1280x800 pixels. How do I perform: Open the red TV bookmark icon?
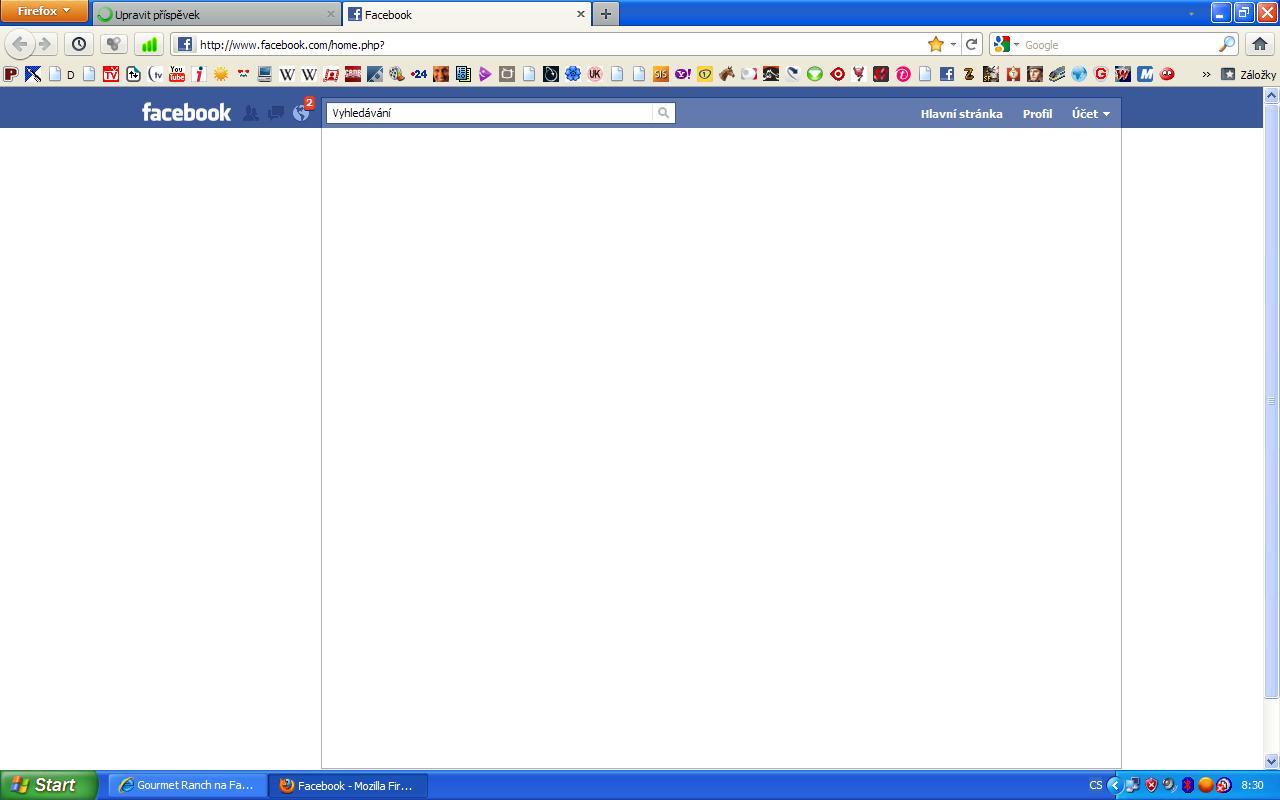tap(111, 74)
